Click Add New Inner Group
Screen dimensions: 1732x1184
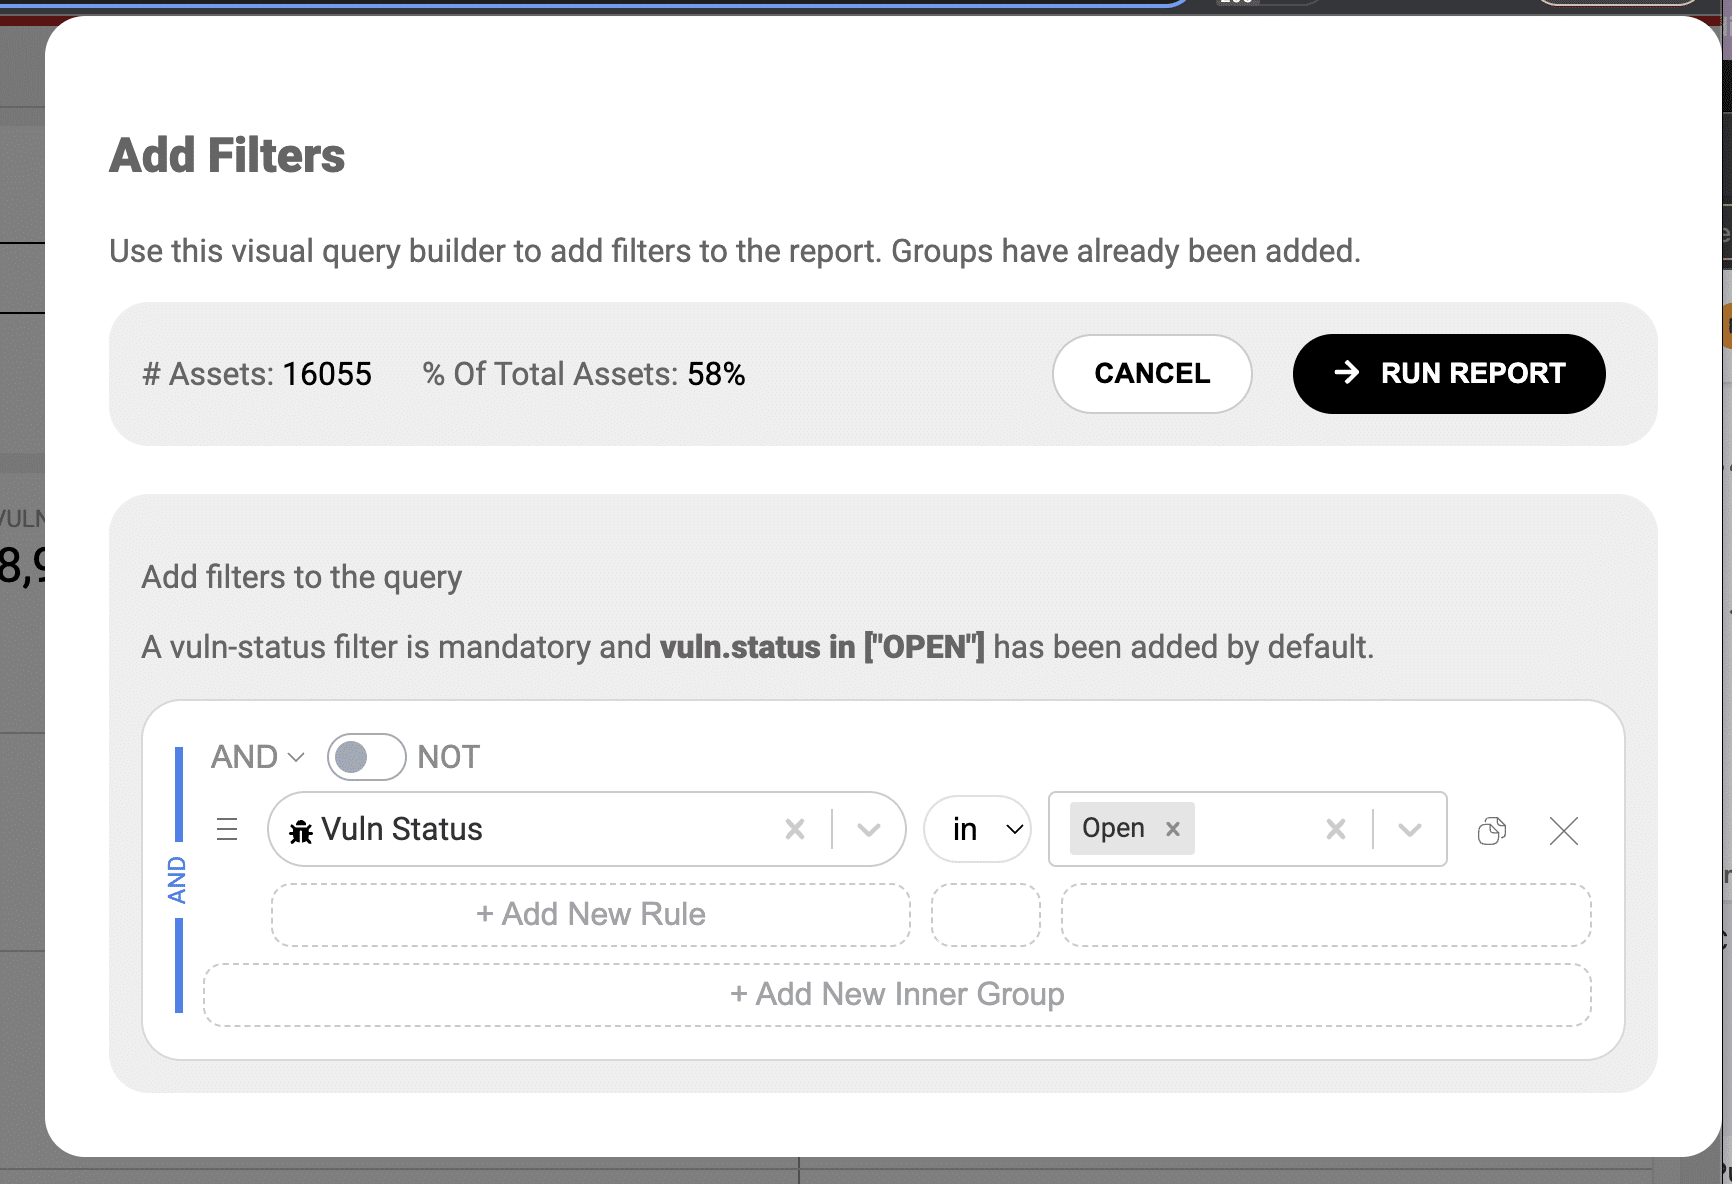(896, 994)
